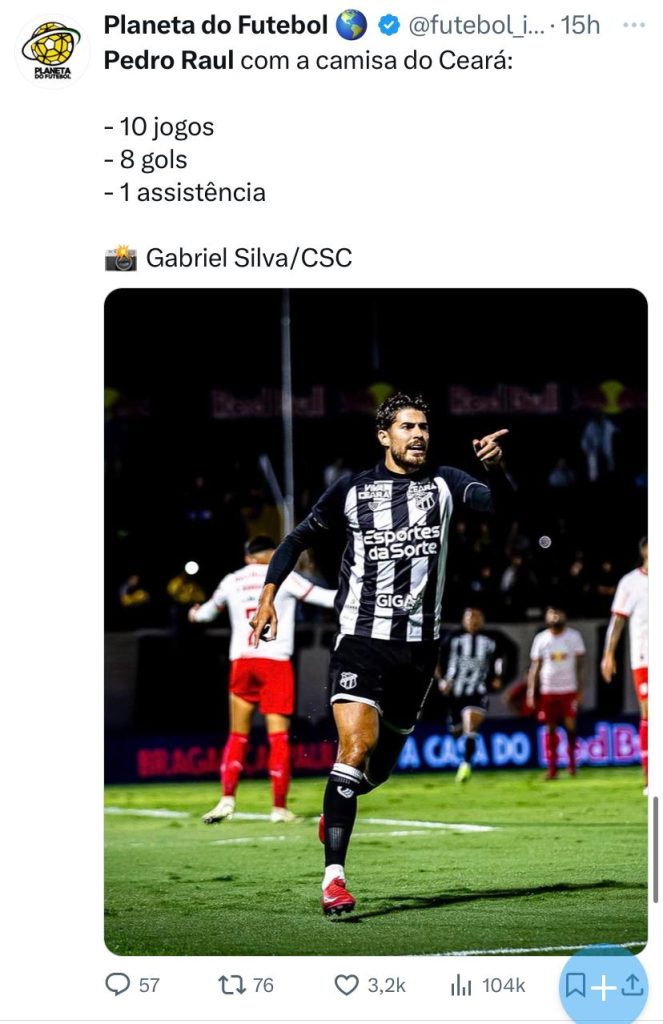Click the 76 reposts count
This screenshot has height=1024, width=663.
tap(263, 985)
